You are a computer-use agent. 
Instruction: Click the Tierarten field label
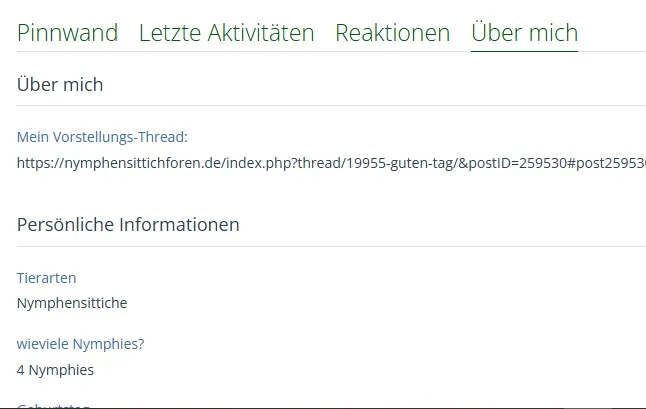tap(46, 278)
